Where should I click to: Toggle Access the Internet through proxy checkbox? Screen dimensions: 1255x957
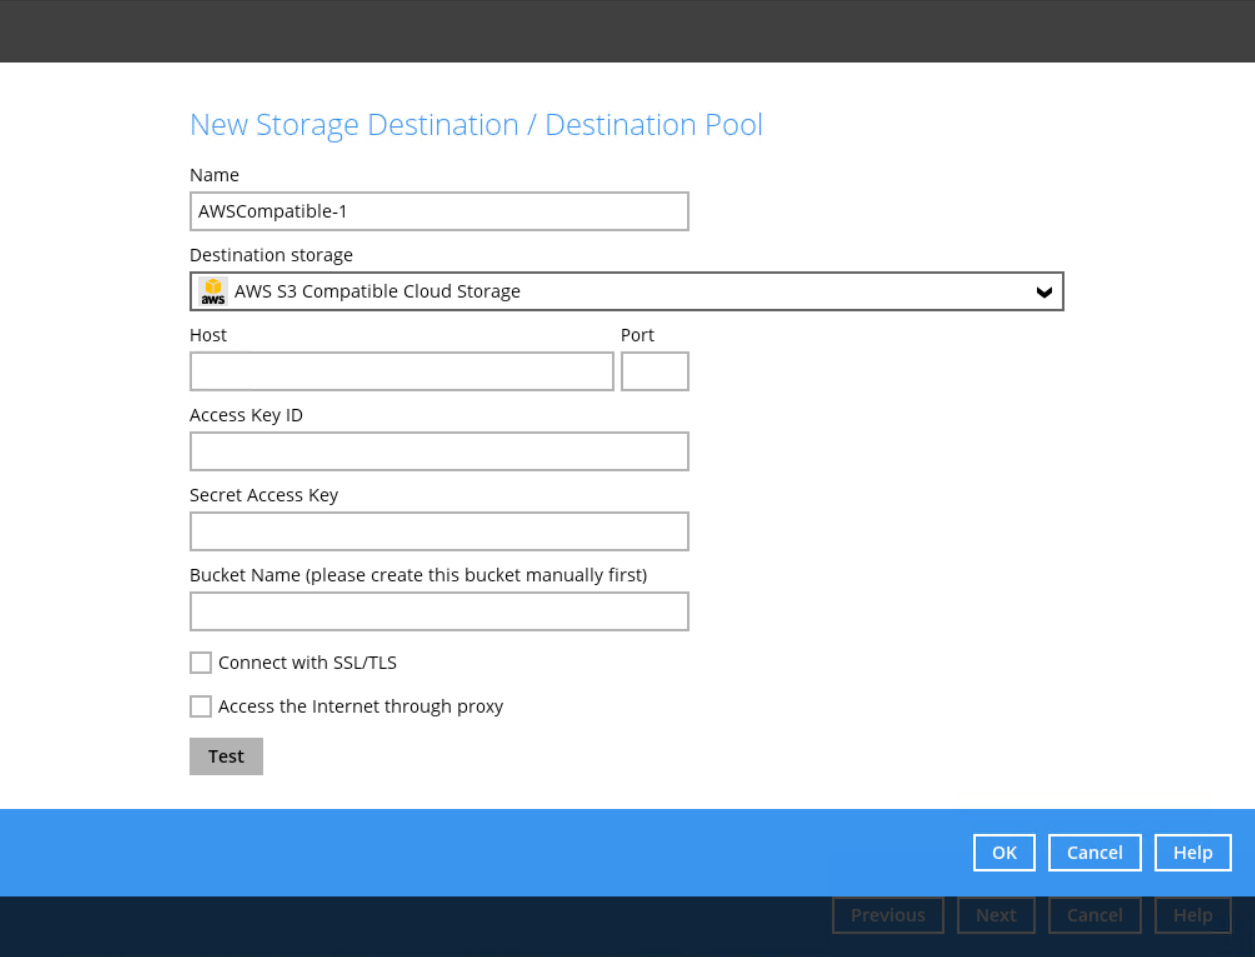click(x=201, y=707)
